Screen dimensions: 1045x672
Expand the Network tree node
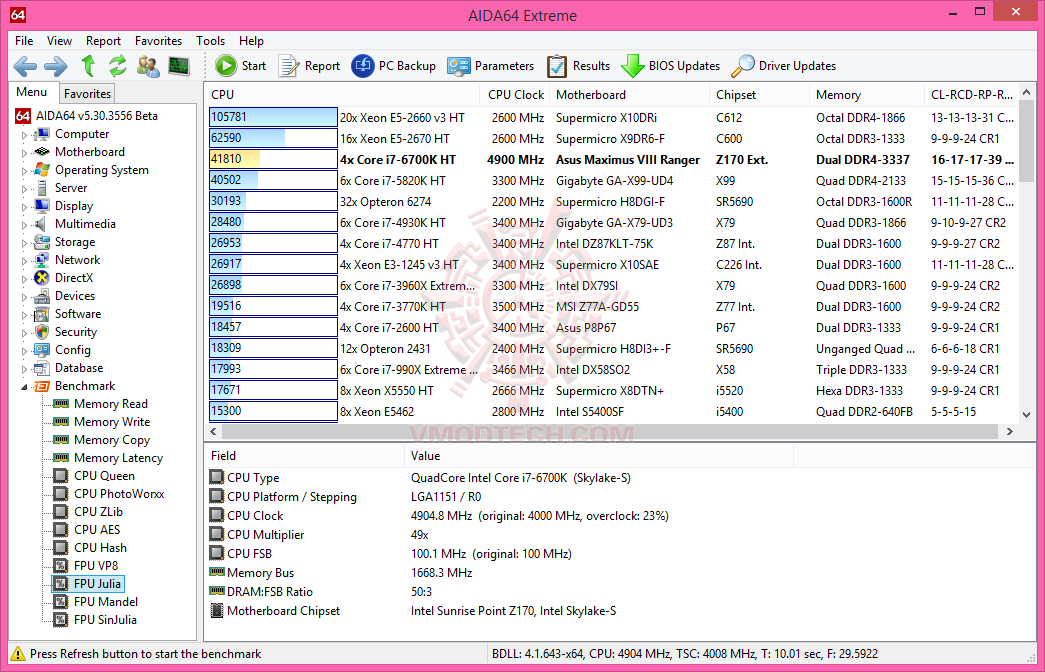(25, 261)
